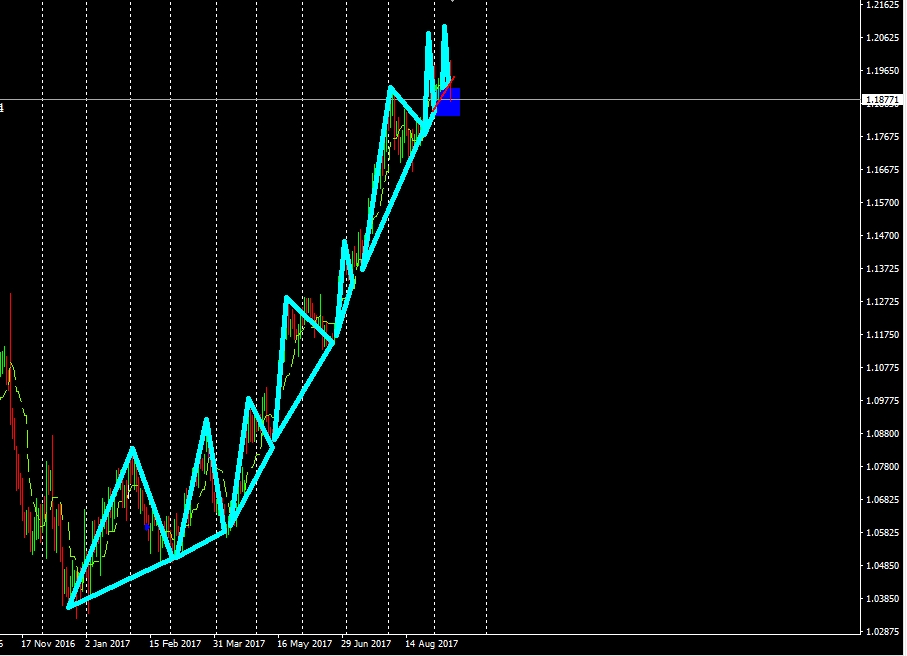Image resolution: width=907 pixels, height=656 pixels.
Task: Click the 1.21625 price scale label
Action: pos(882,5)
